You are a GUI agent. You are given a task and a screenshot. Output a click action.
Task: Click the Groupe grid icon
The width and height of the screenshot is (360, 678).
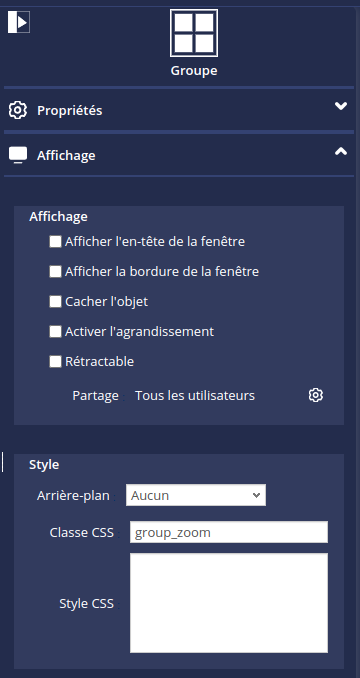click(x=194, y=33)
